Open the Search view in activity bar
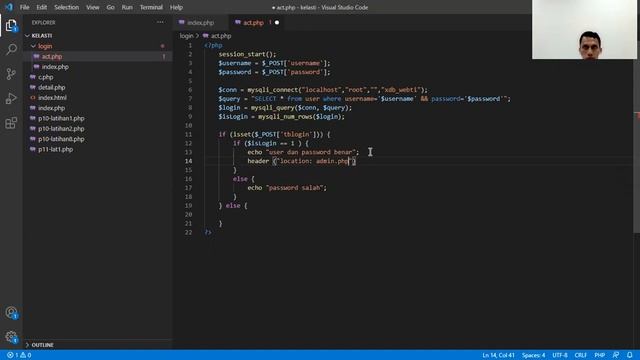Viewport: 640px width, 360px height. [x=11, y=50]
